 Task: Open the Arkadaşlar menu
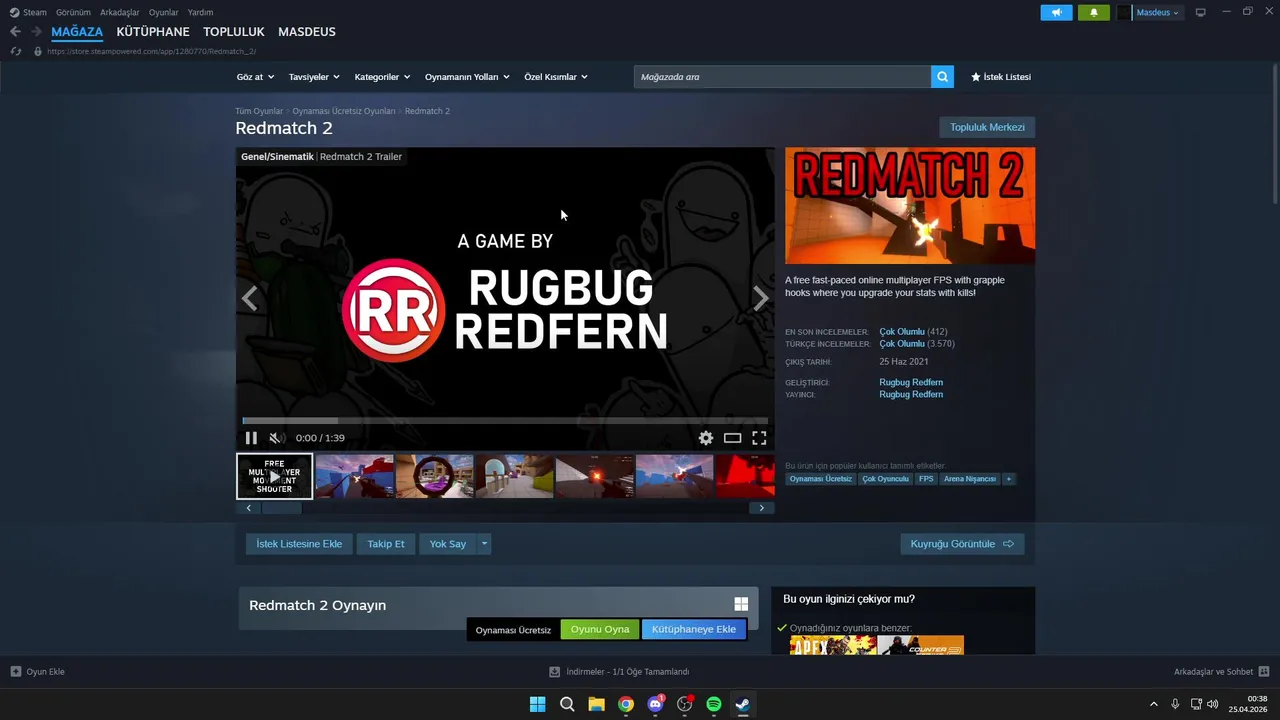pyautogui.click(x=120, y=12)
